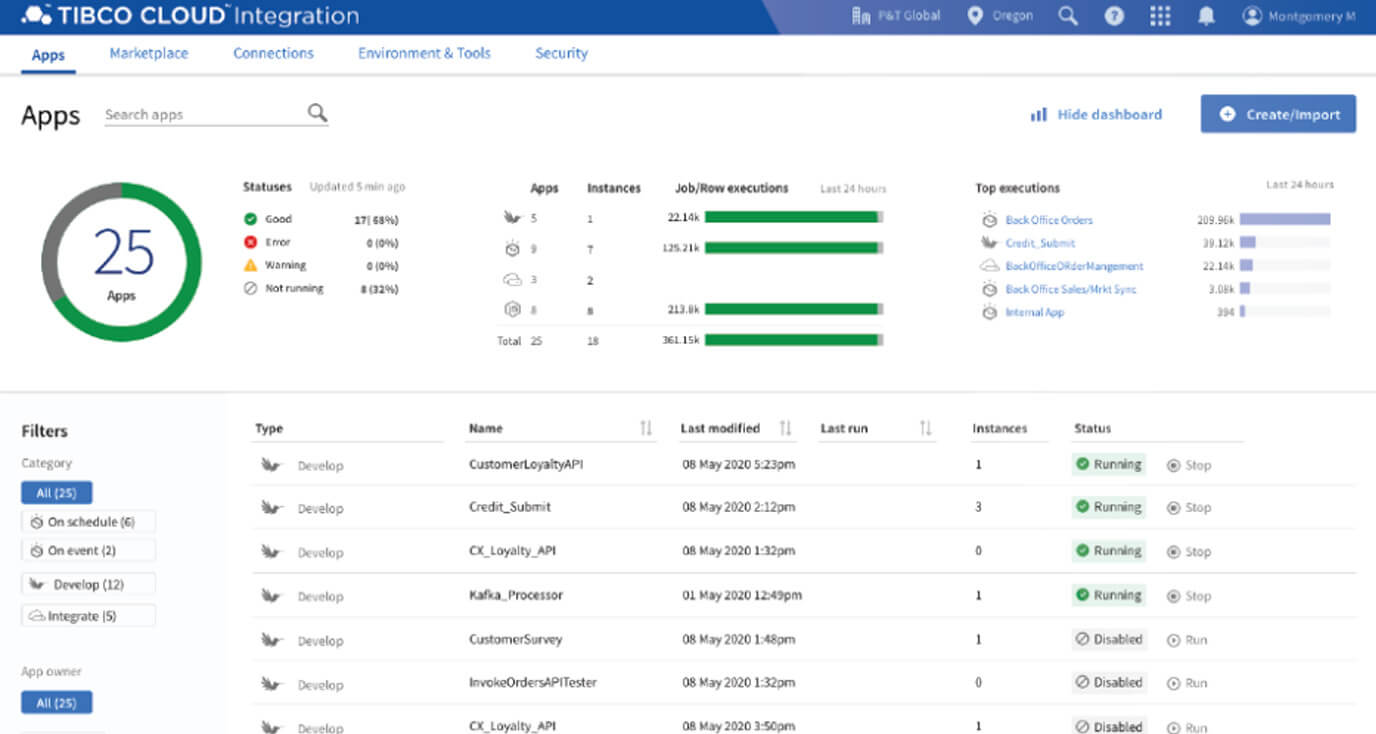
Task: Click the 209.96k Back Office Orders usage bar
Action: (x=1285, y=219)
